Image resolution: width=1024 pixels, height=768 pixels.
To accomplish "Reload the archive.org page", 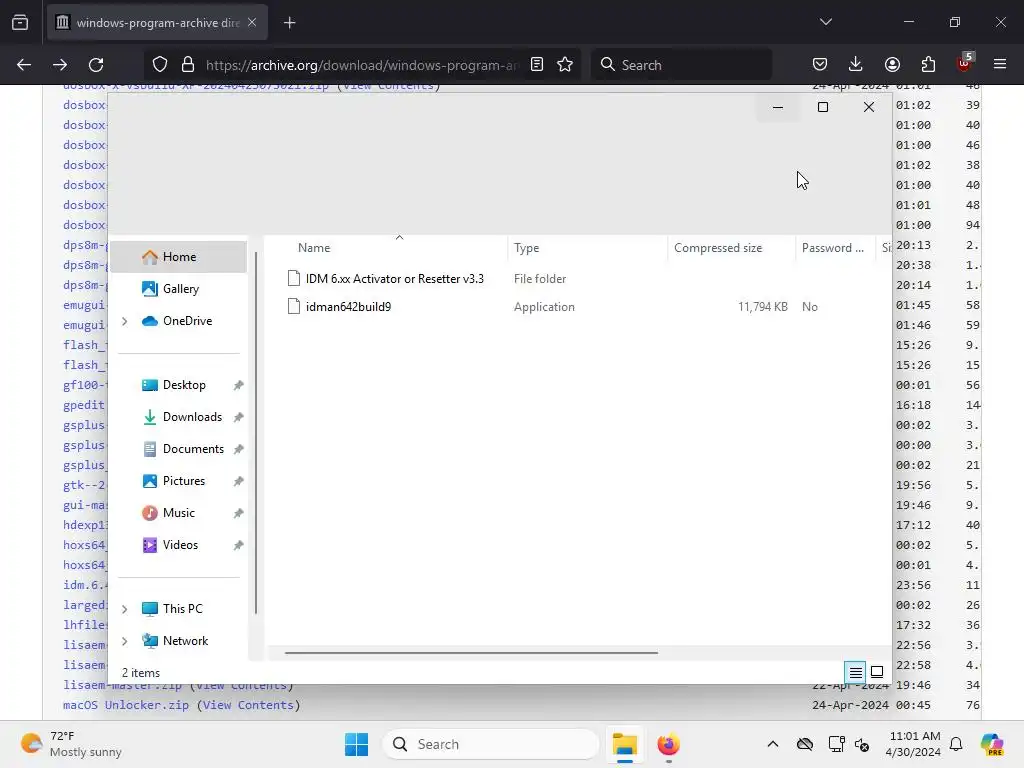I will [96, 65].
